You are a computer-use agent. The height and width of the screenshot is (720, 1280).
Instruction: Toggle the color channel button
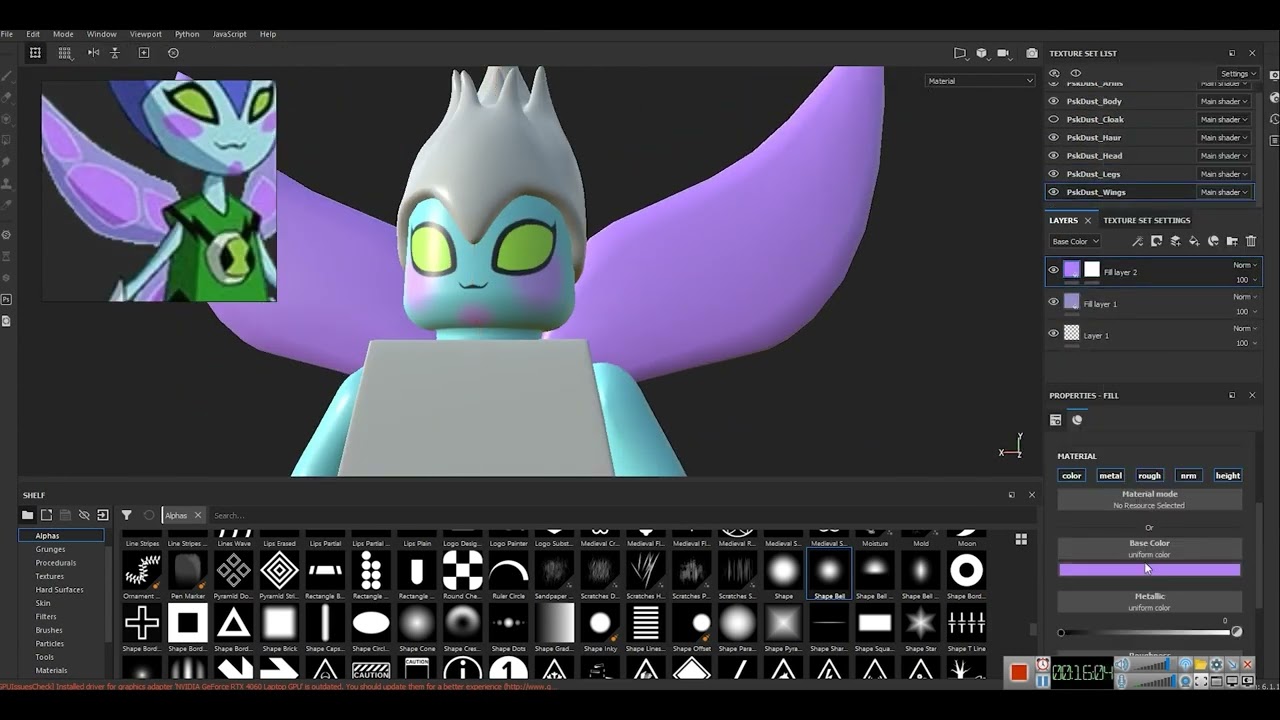tap(1072, 476)
